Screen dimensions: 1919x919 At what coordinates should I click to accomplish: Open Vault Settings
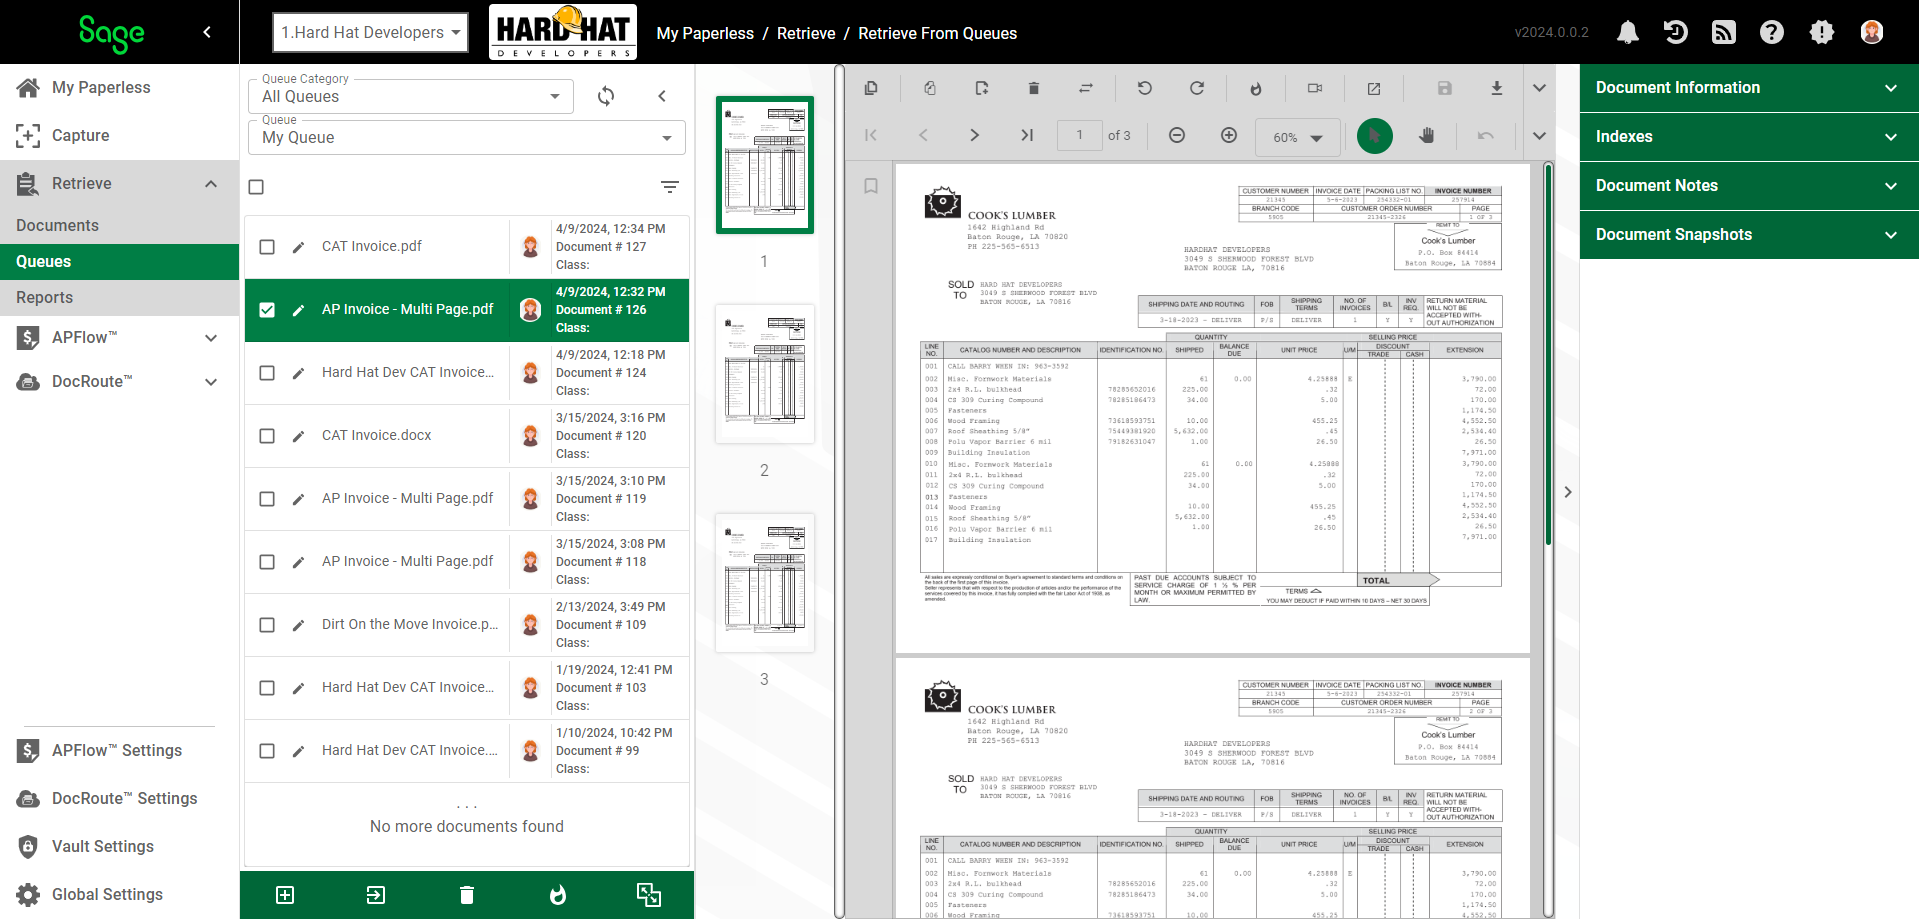[x=119, y=847]
